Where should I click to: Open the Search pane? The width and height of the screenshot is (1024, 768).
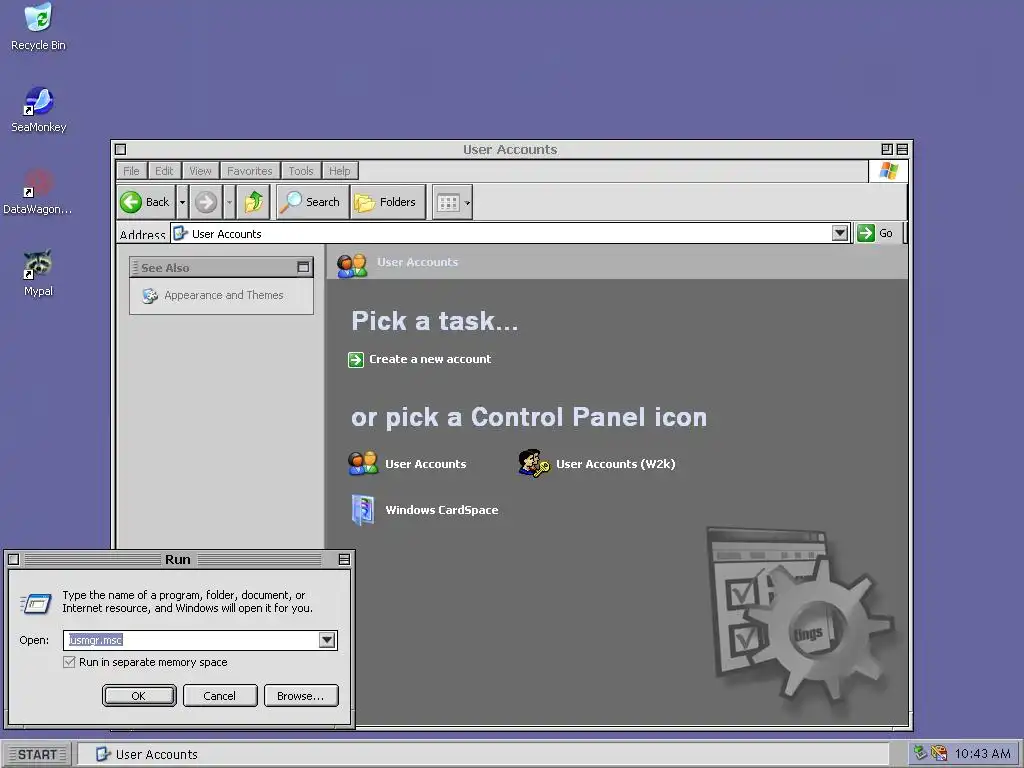[x=312, y=202]
